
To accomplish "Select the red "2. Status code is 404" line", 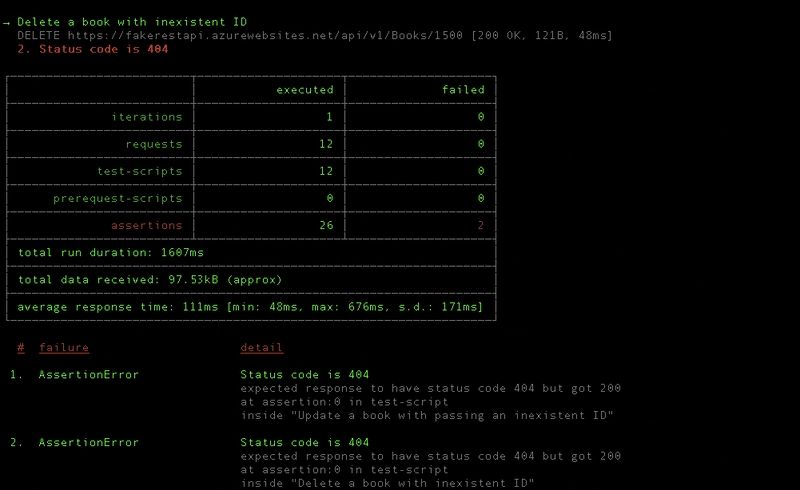I will click(x=93, y=49).
